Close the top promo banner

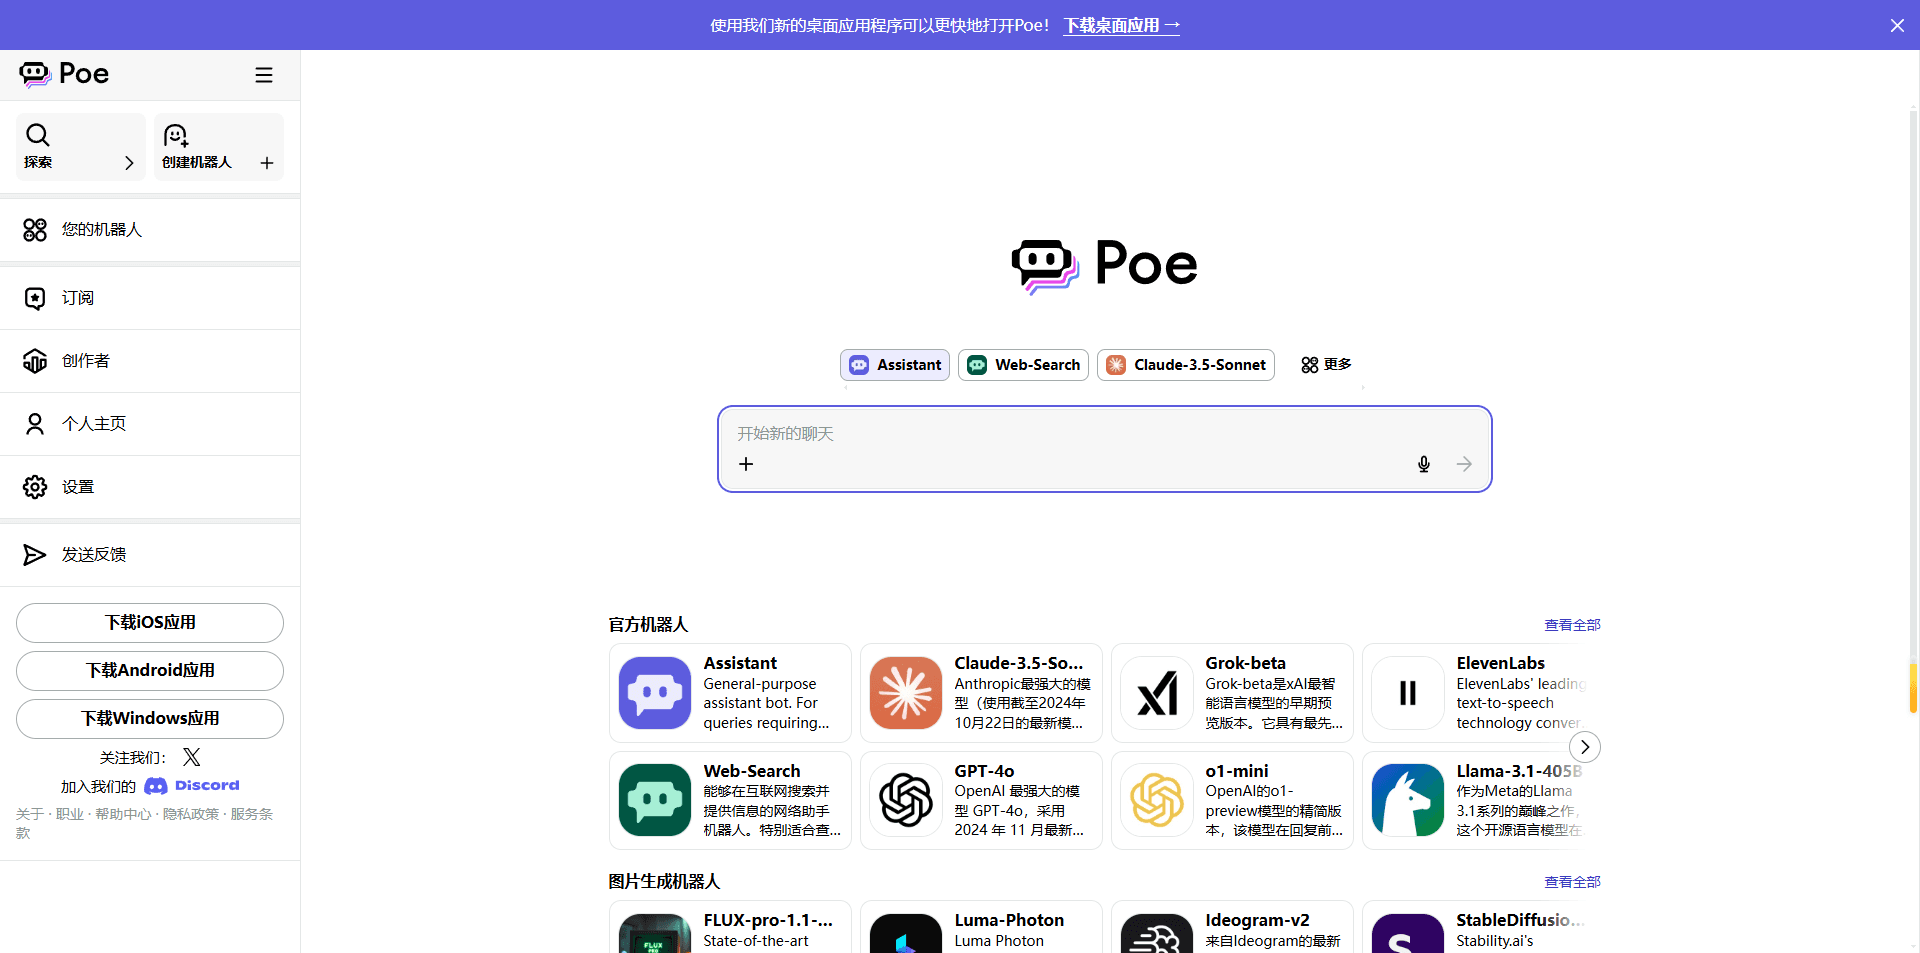[1897, 25]
